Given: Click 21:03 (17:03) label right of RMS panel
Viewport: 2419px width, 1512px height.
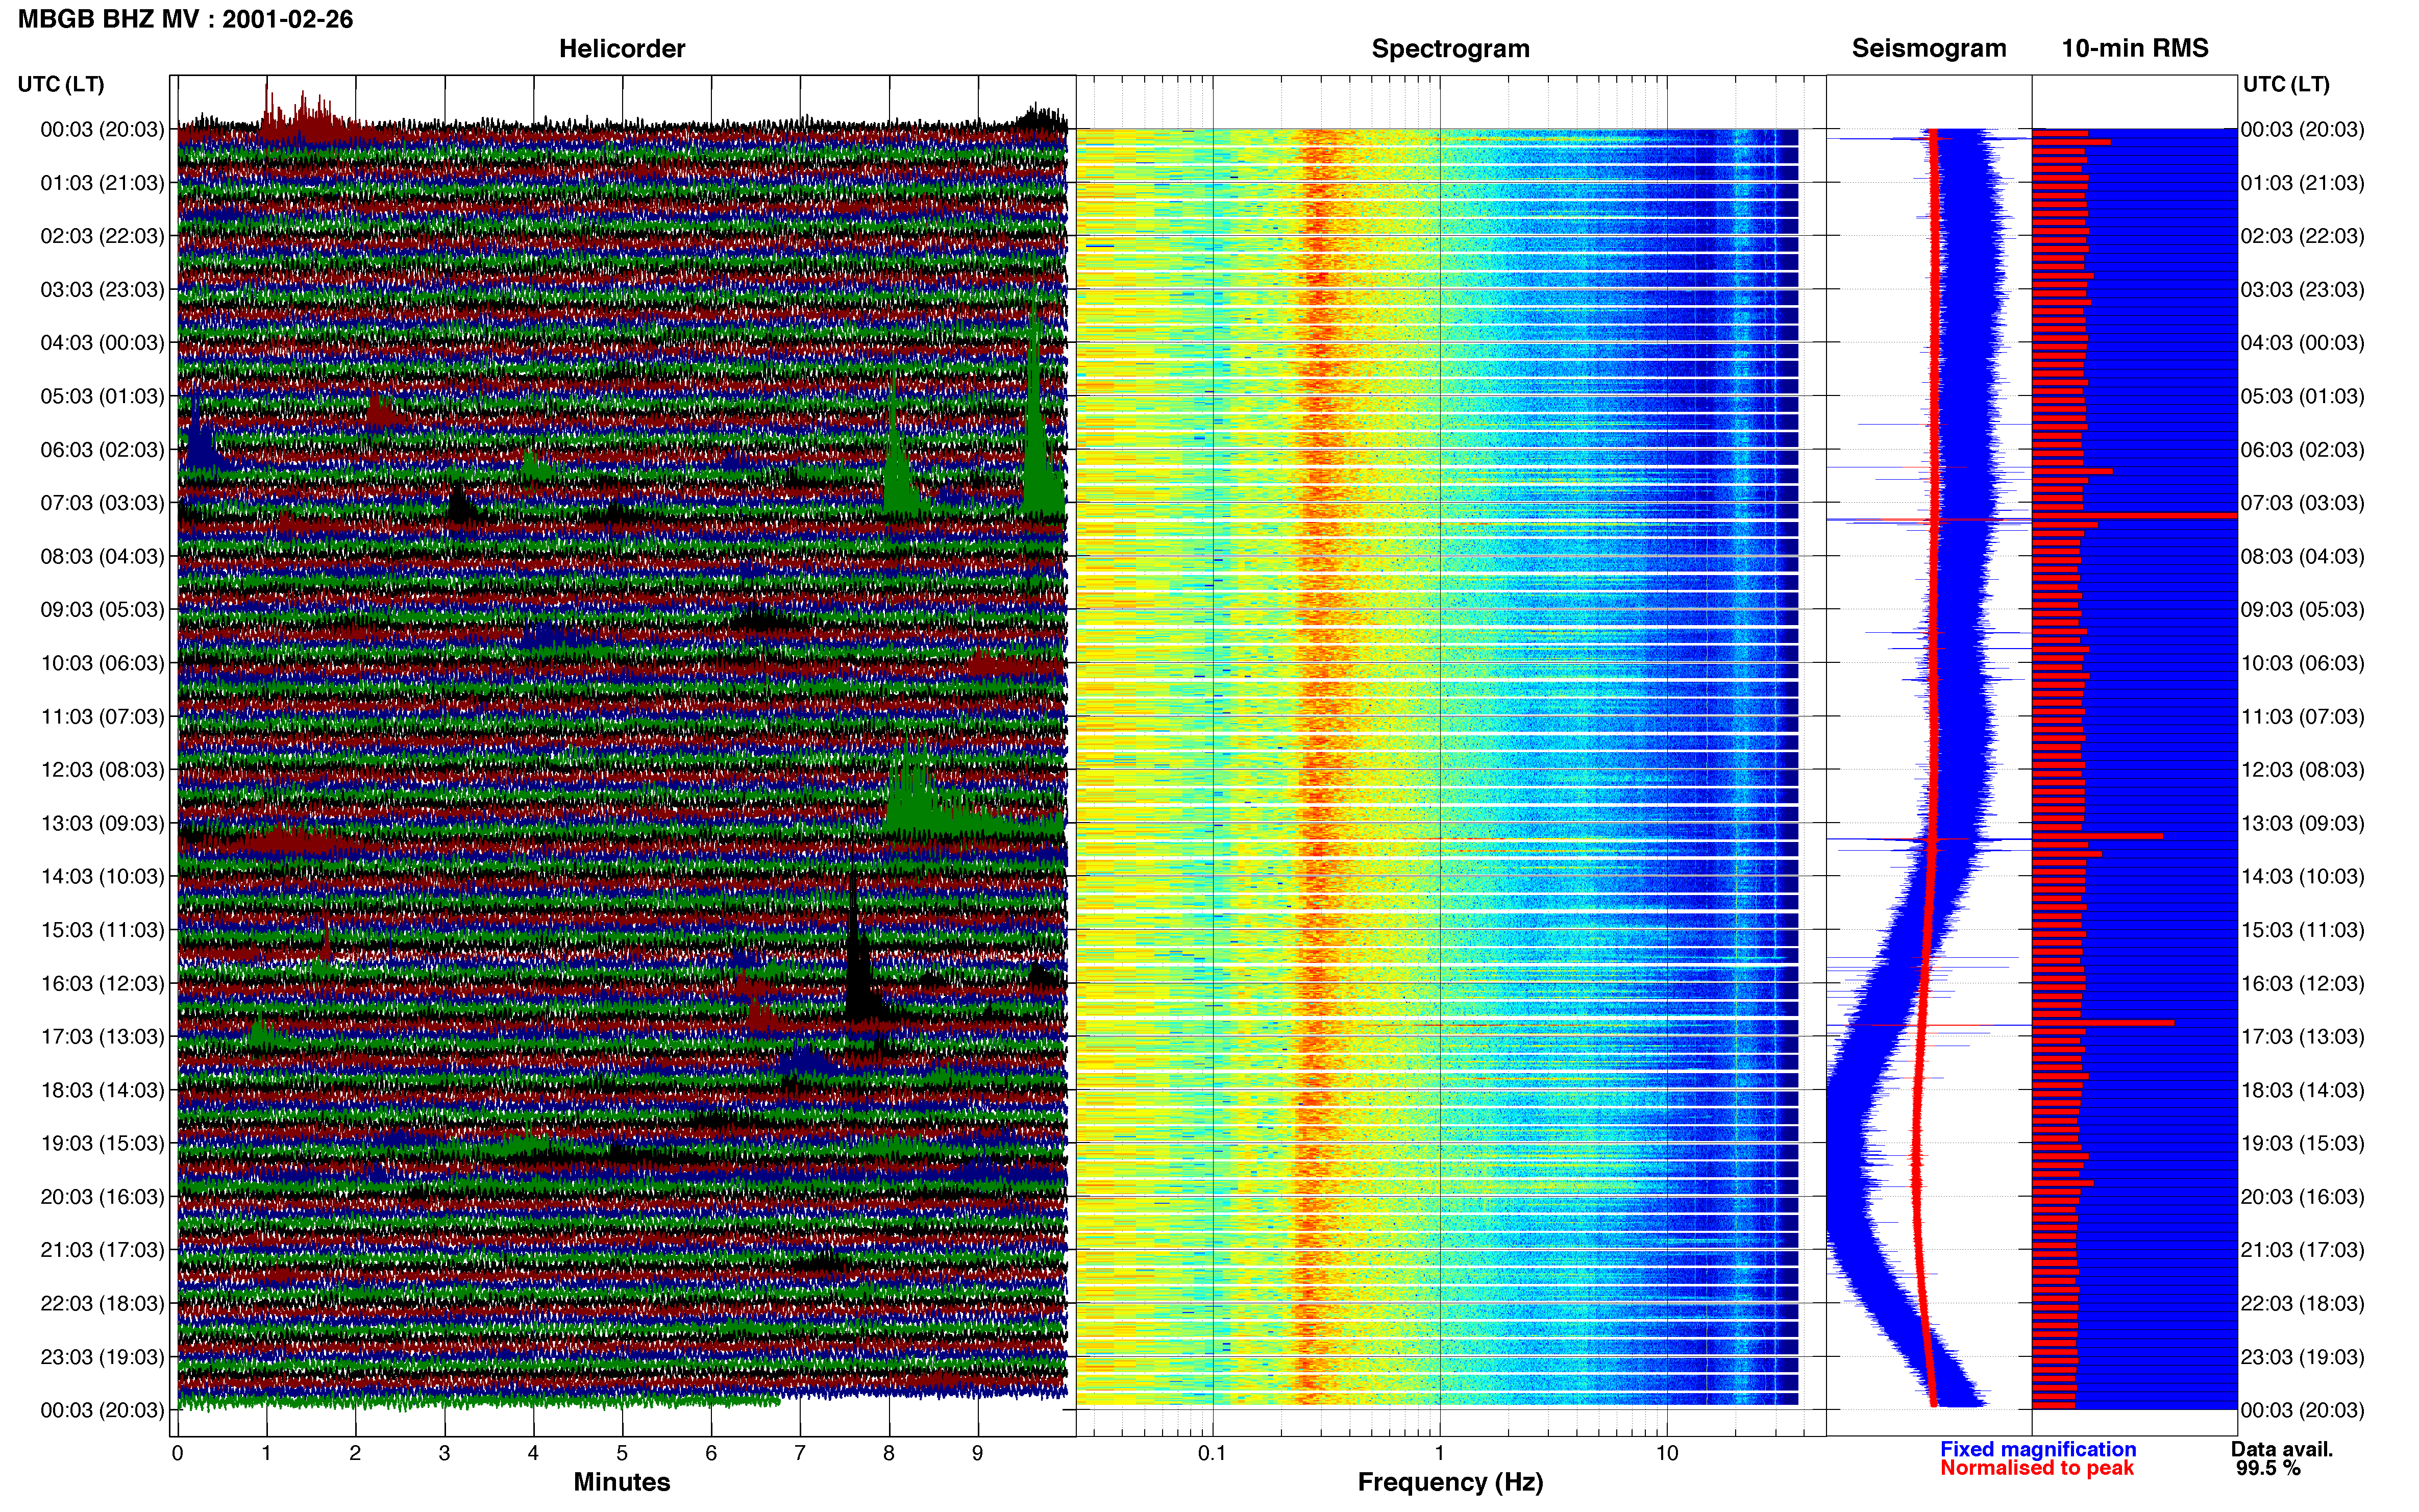Looking at the screenshot, I should 2303,1250.
